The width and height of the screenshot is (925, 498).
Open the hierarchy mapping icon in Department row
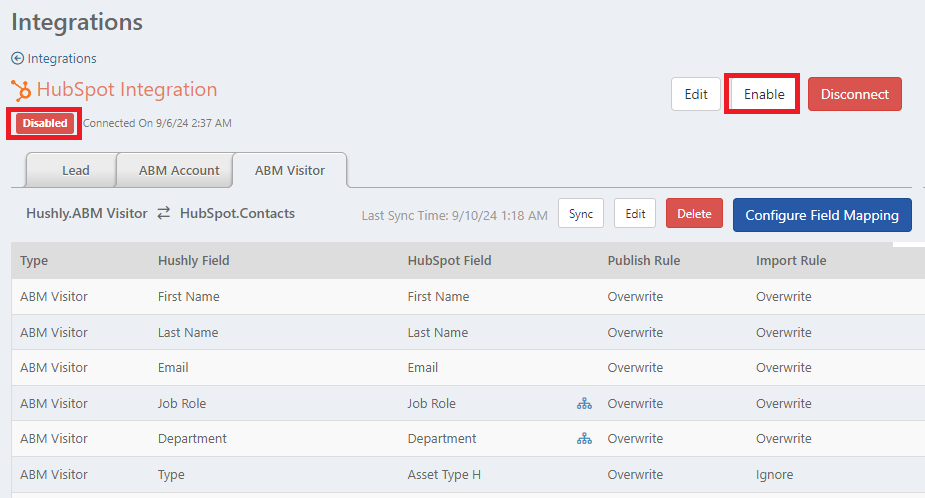tap(584, 438)
